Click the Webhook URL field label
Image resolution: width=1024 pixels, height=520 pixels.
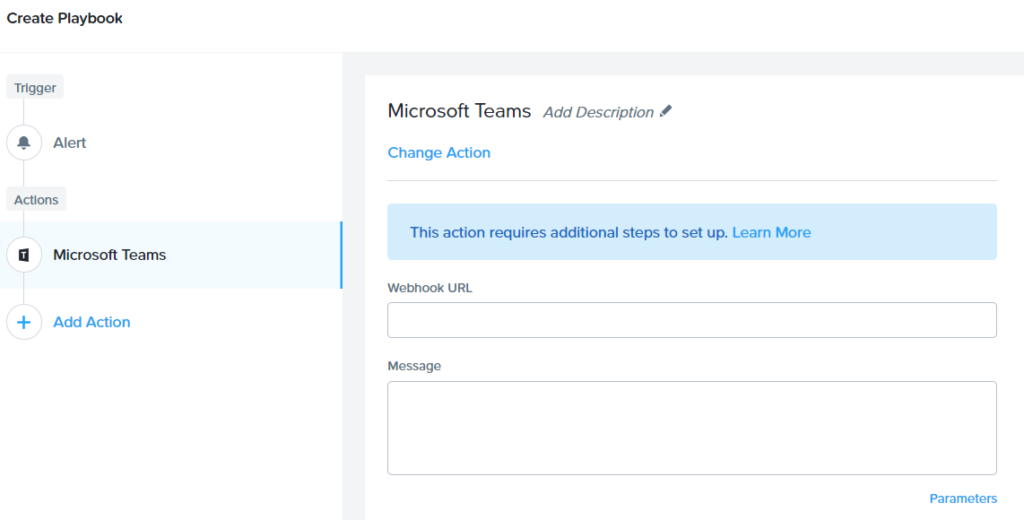pyautogui.click(x=430, y=288)
